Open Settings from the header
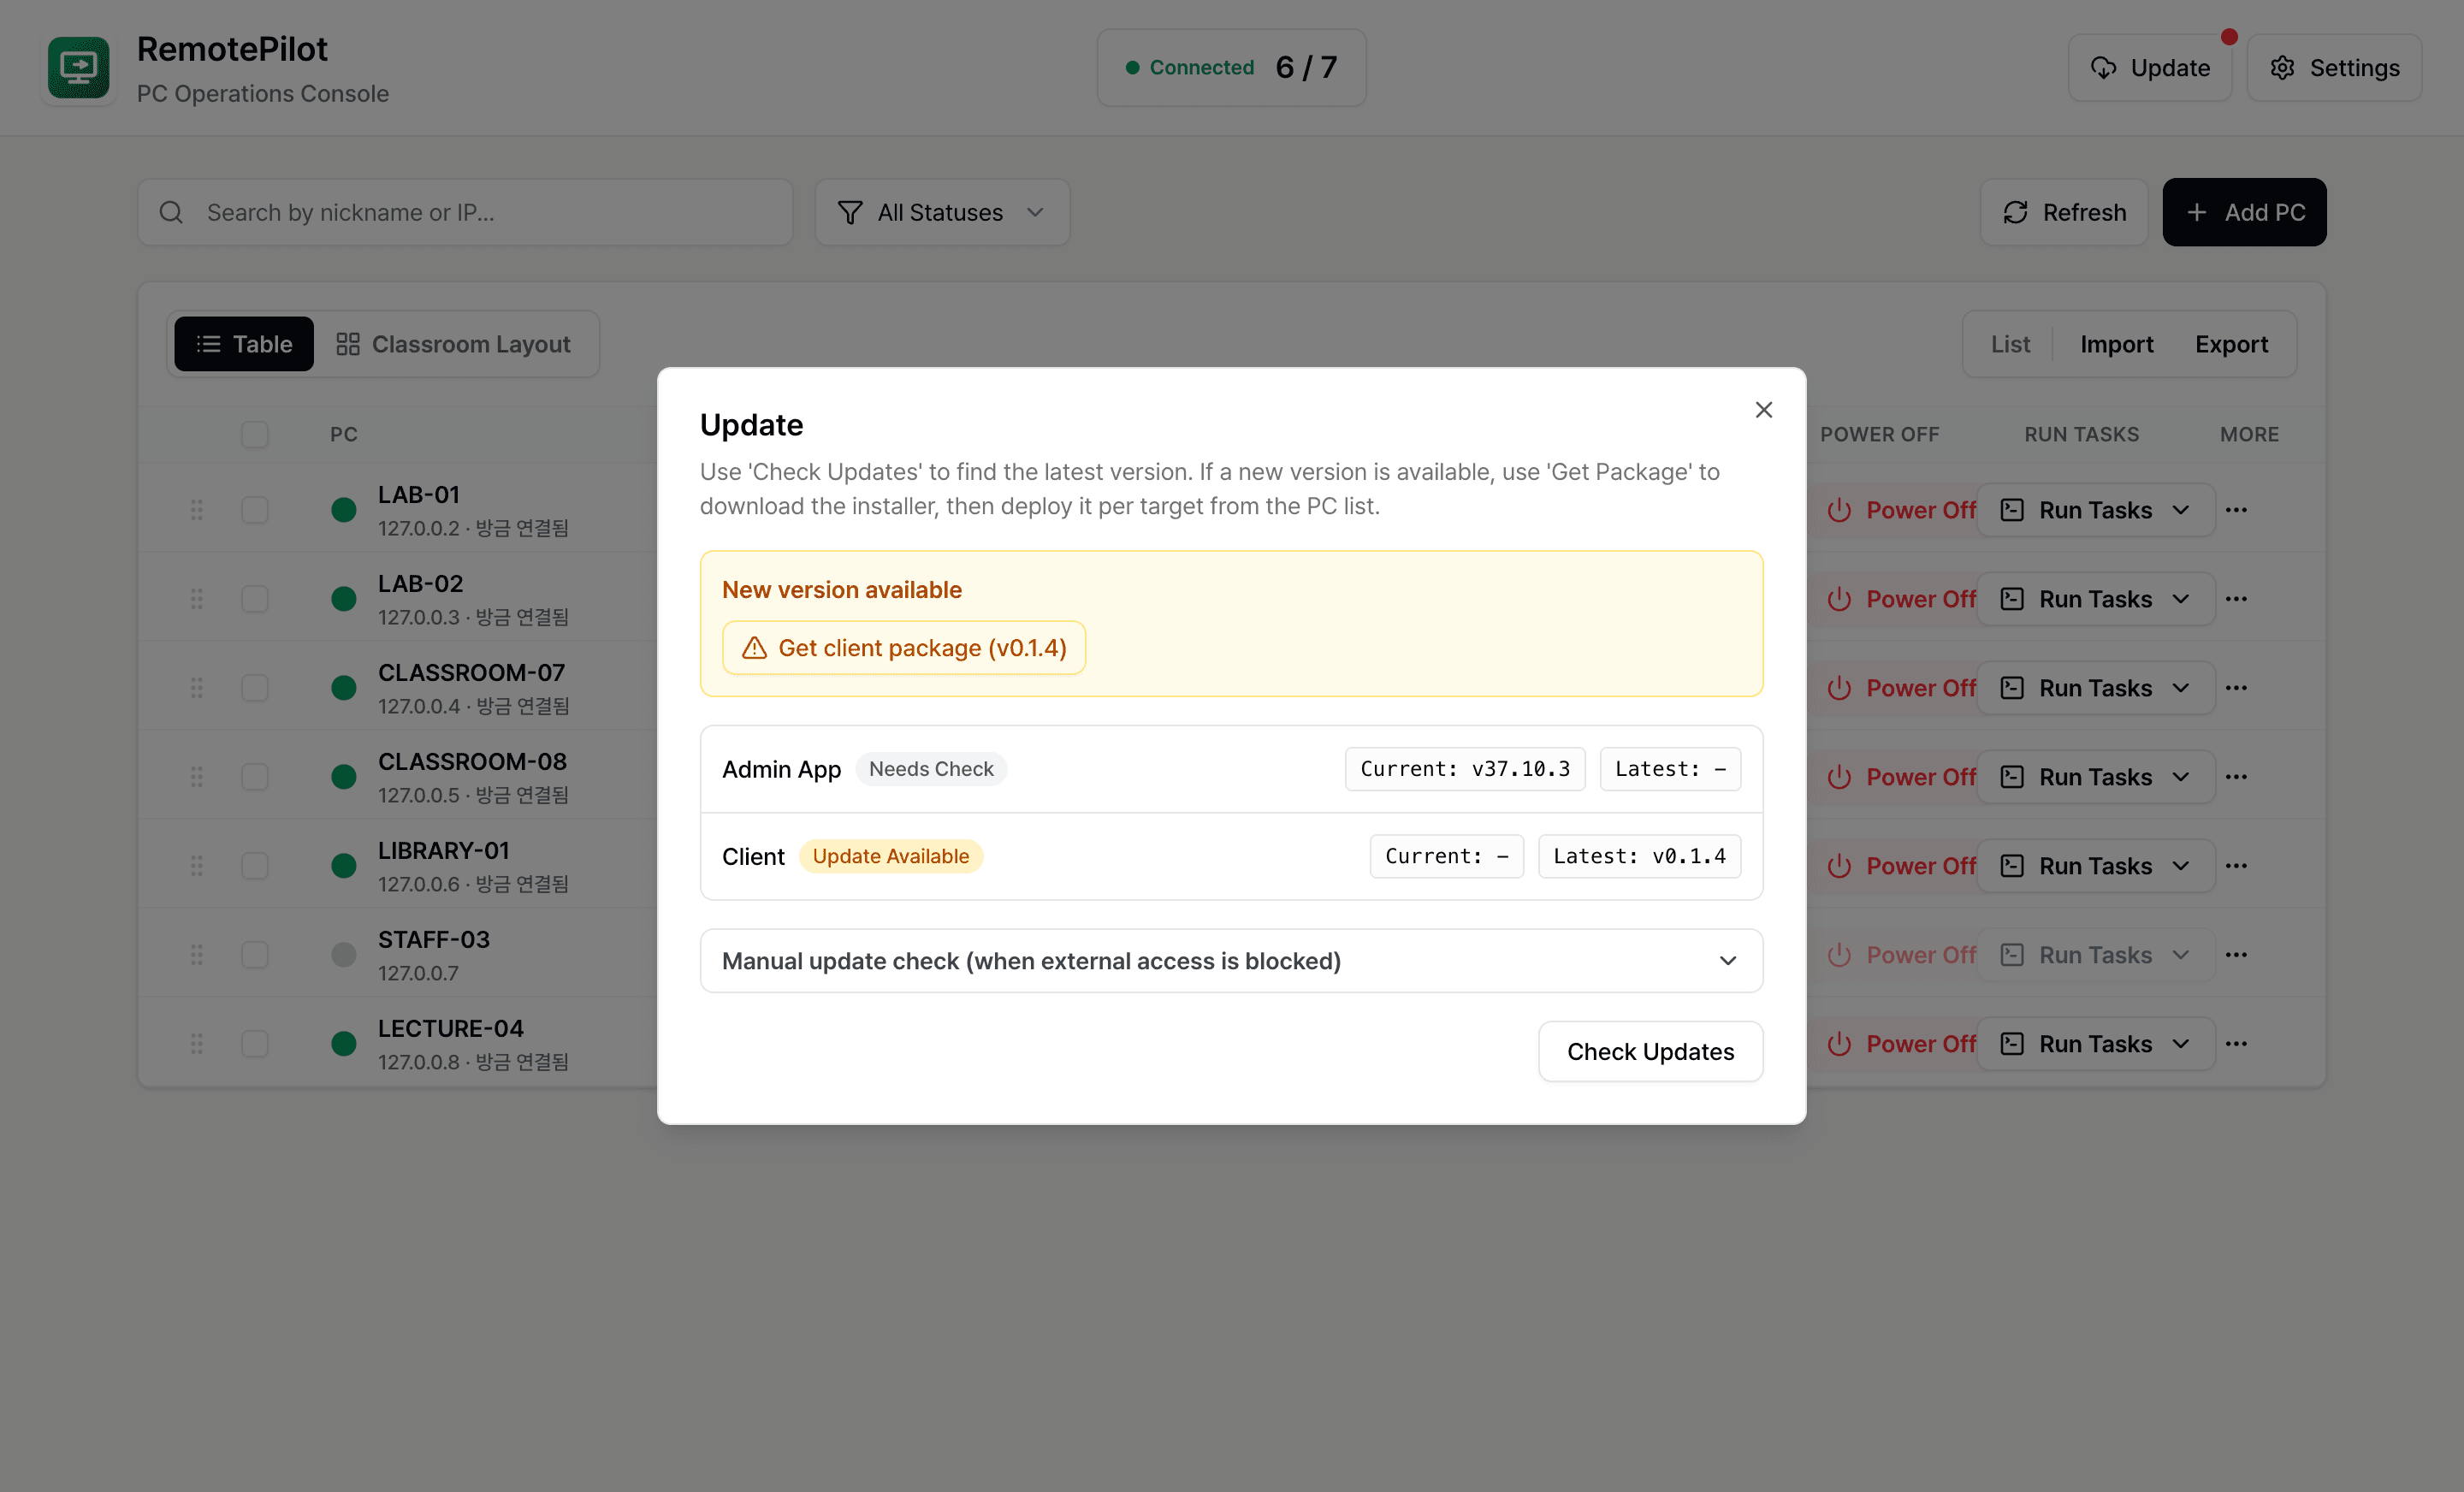 click(2334, 68)
